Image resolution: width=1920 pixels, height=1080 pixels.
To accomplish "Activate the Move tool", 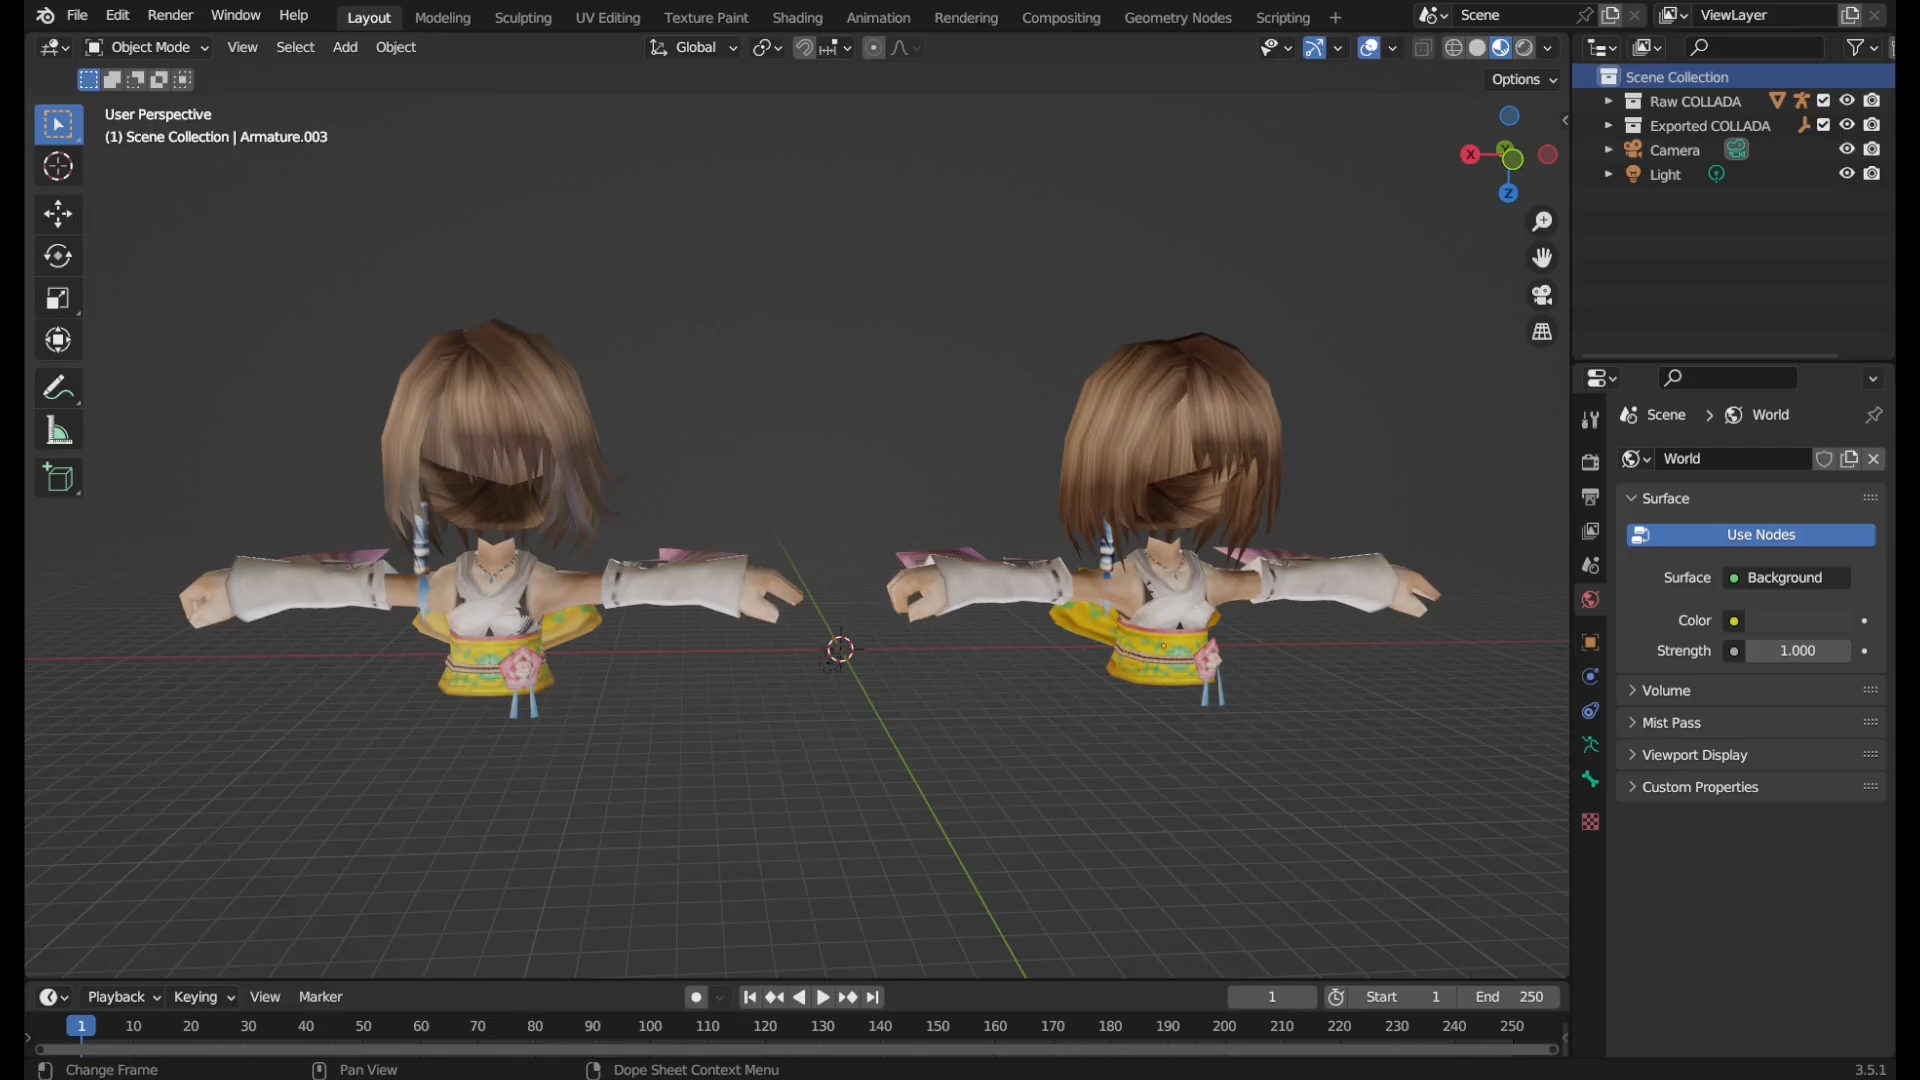I will pos(58,213).
